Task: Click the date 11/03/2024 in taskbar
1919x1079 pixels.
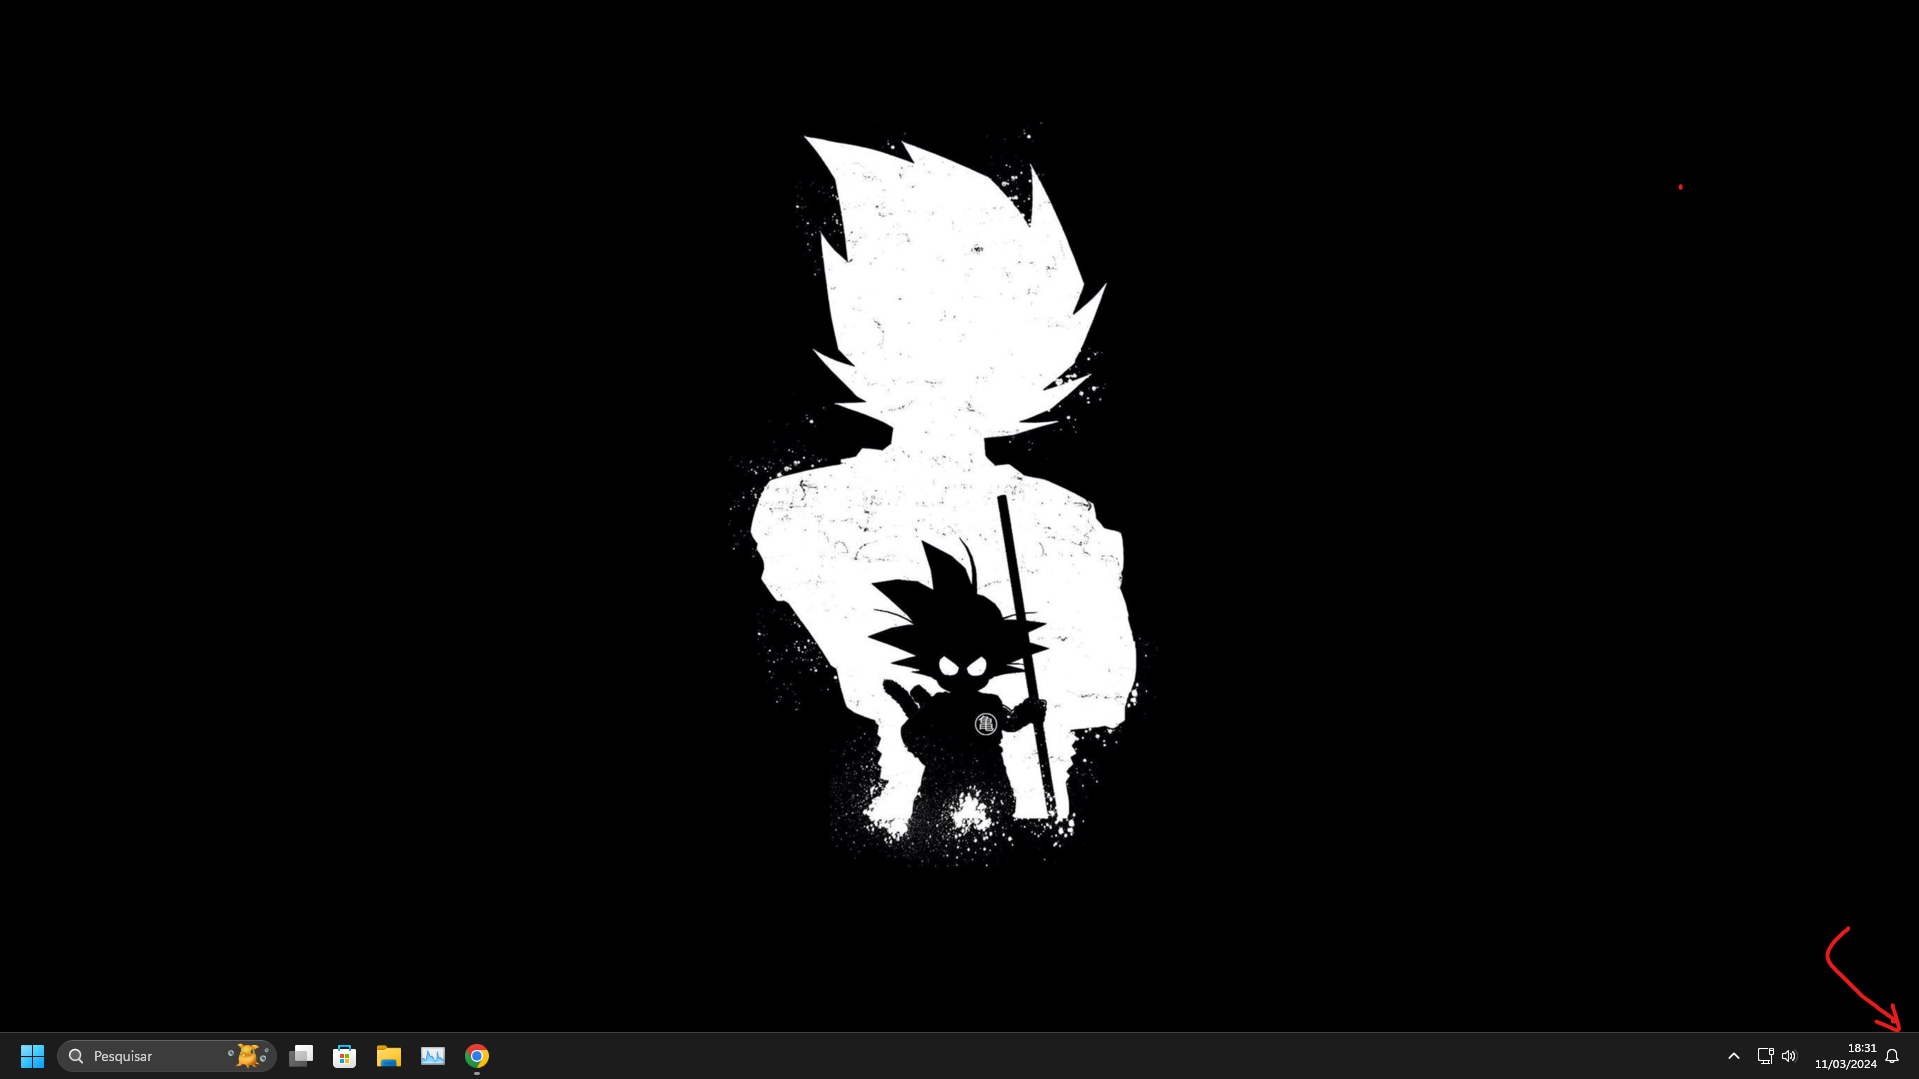Action: click(x=1846, y=1064)
